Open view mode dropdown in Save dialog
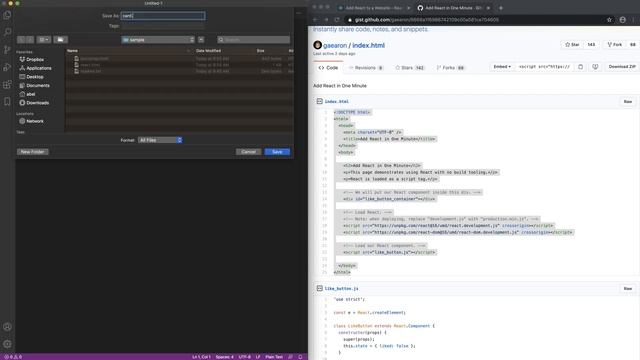 44,40
